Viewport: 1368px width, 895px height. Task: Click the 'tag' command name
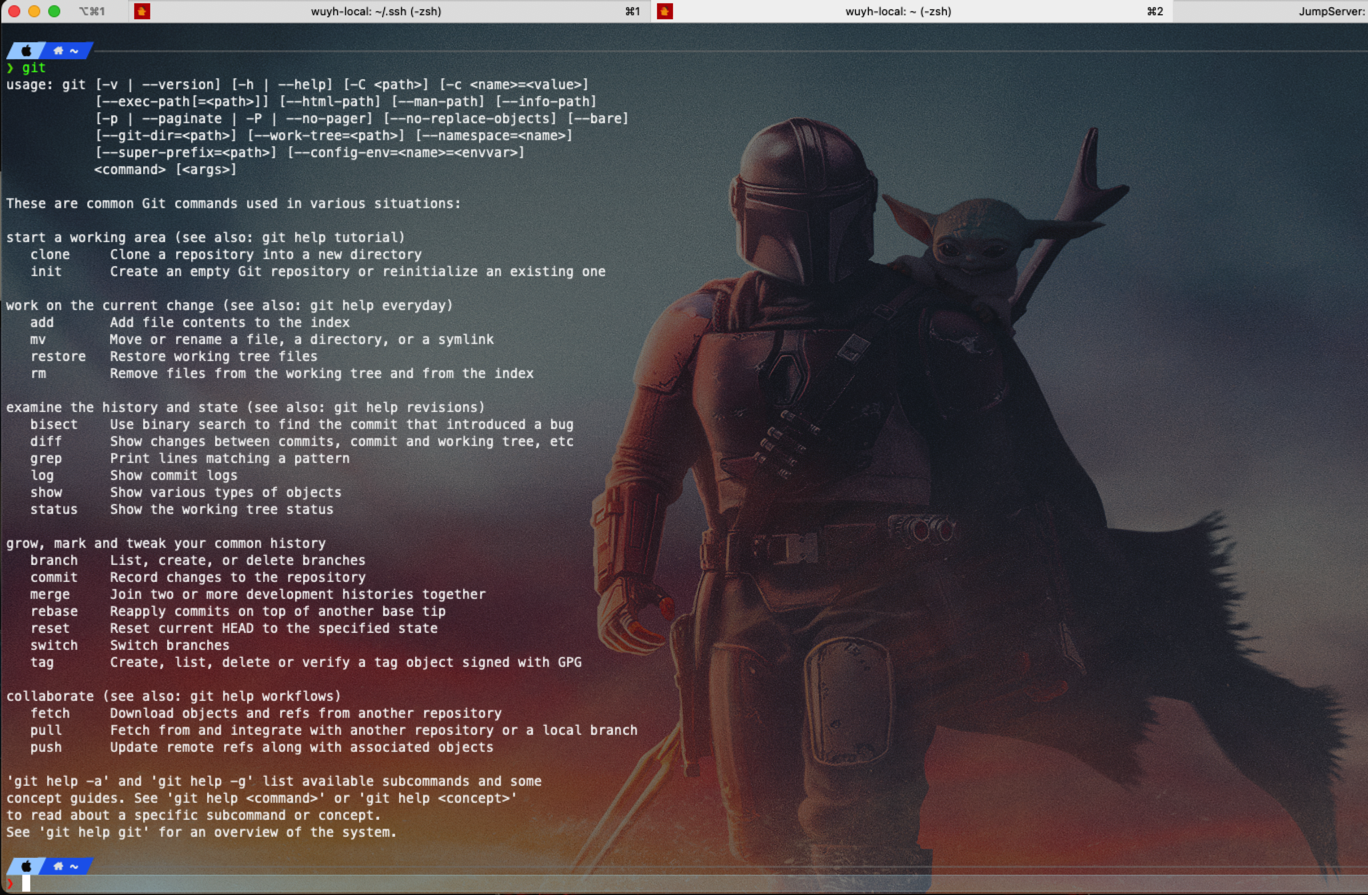click(42, 663)
